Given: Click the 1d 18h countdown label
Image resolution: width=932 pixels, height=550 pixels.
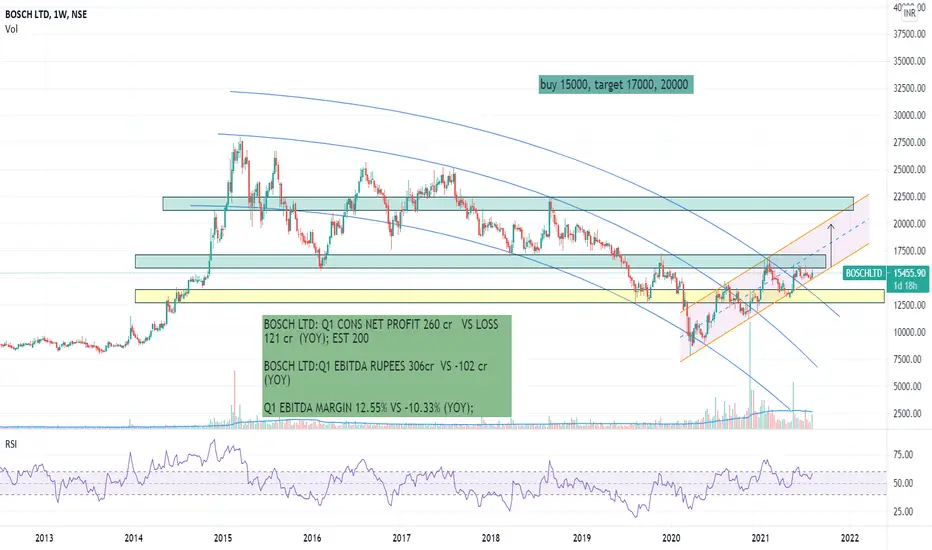Looking at the screenshot, I should pos(905,286).
